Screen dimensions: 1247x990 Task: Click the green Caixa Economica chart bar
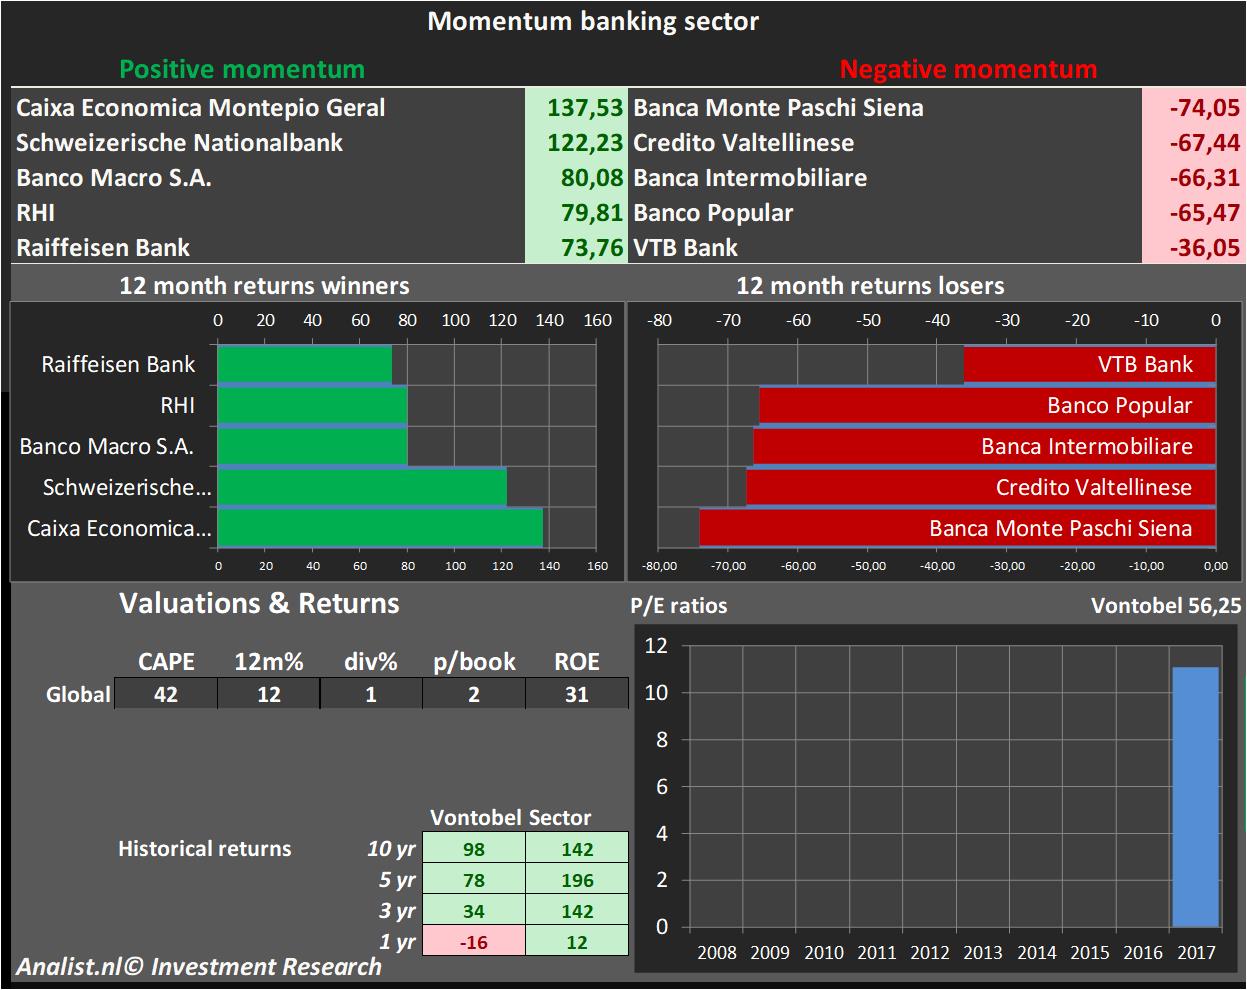[380, 528]
